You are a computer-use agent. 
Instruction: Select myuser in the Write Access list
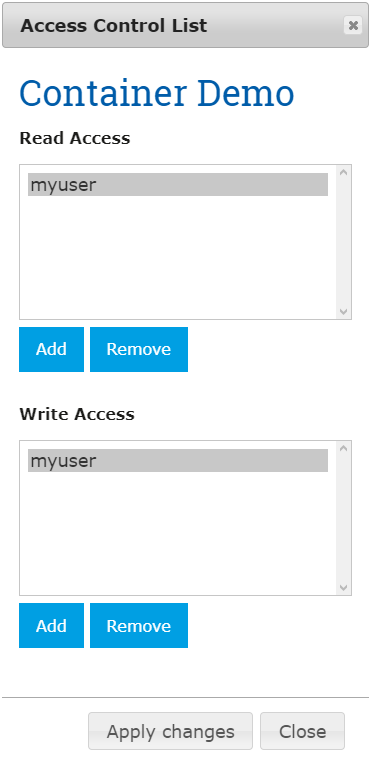pos(178,460)
